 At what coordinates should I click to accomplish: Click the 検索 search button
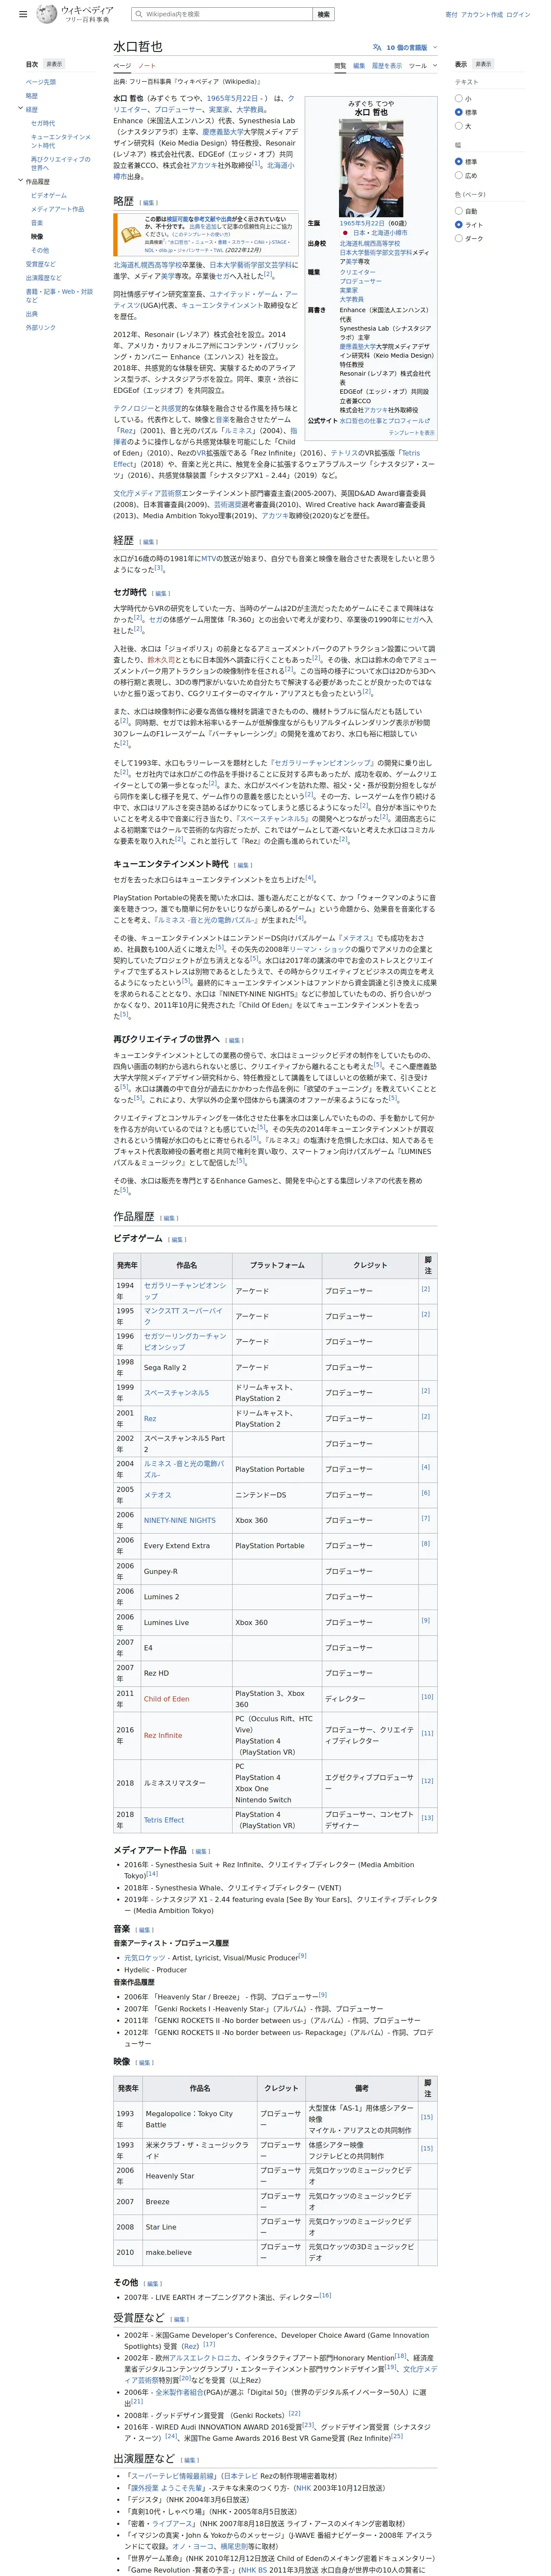323,15
